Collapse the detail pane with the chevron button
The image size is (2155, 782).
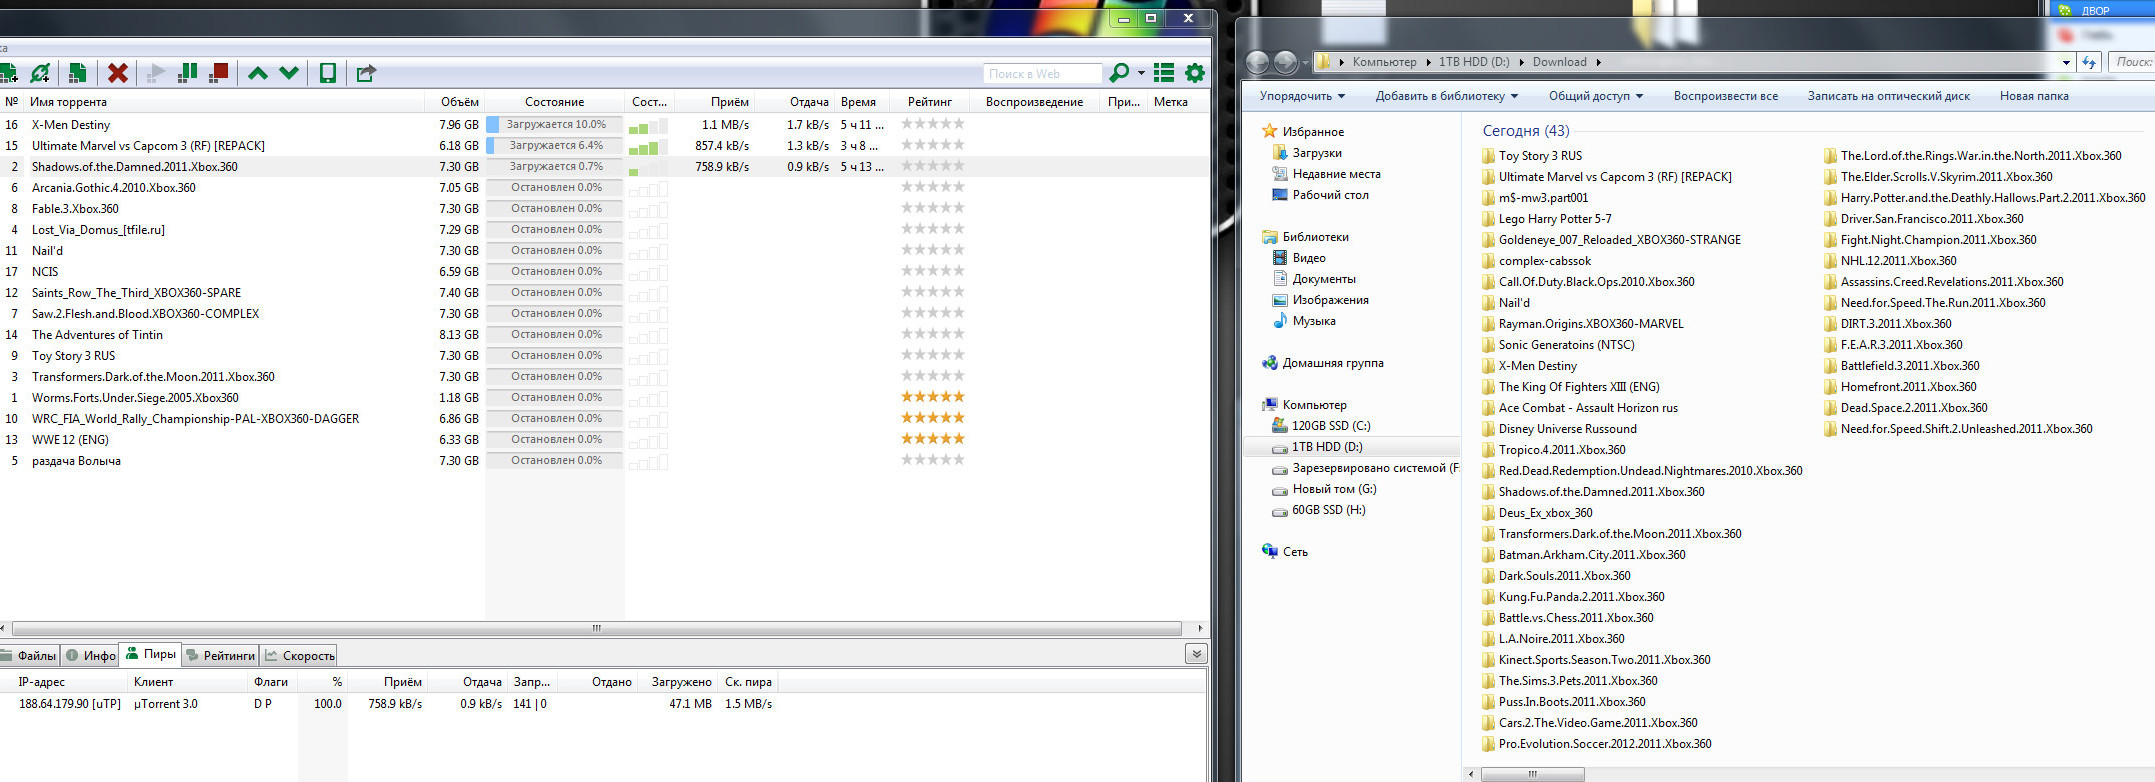[1196, 654]
